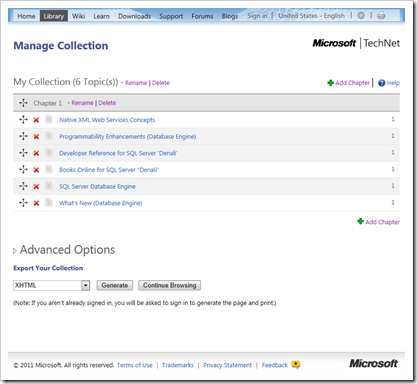Click page icon of What's New row
Image resolution: width=417 pixels, height=384 pixels.
[49, 203]
